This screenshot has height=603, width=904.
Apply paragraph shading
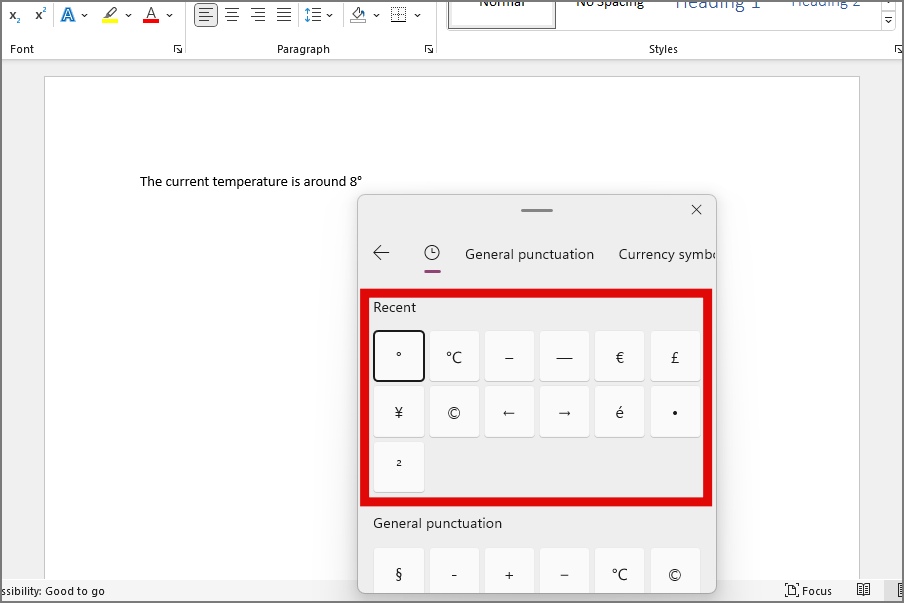coord(358,15)
